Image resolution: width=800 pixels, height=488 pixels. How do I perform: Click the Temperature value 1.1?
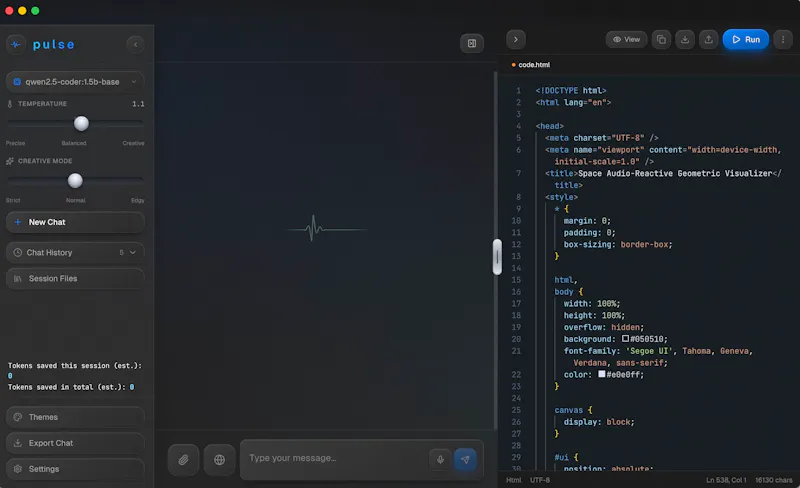(x=138, y=104)
